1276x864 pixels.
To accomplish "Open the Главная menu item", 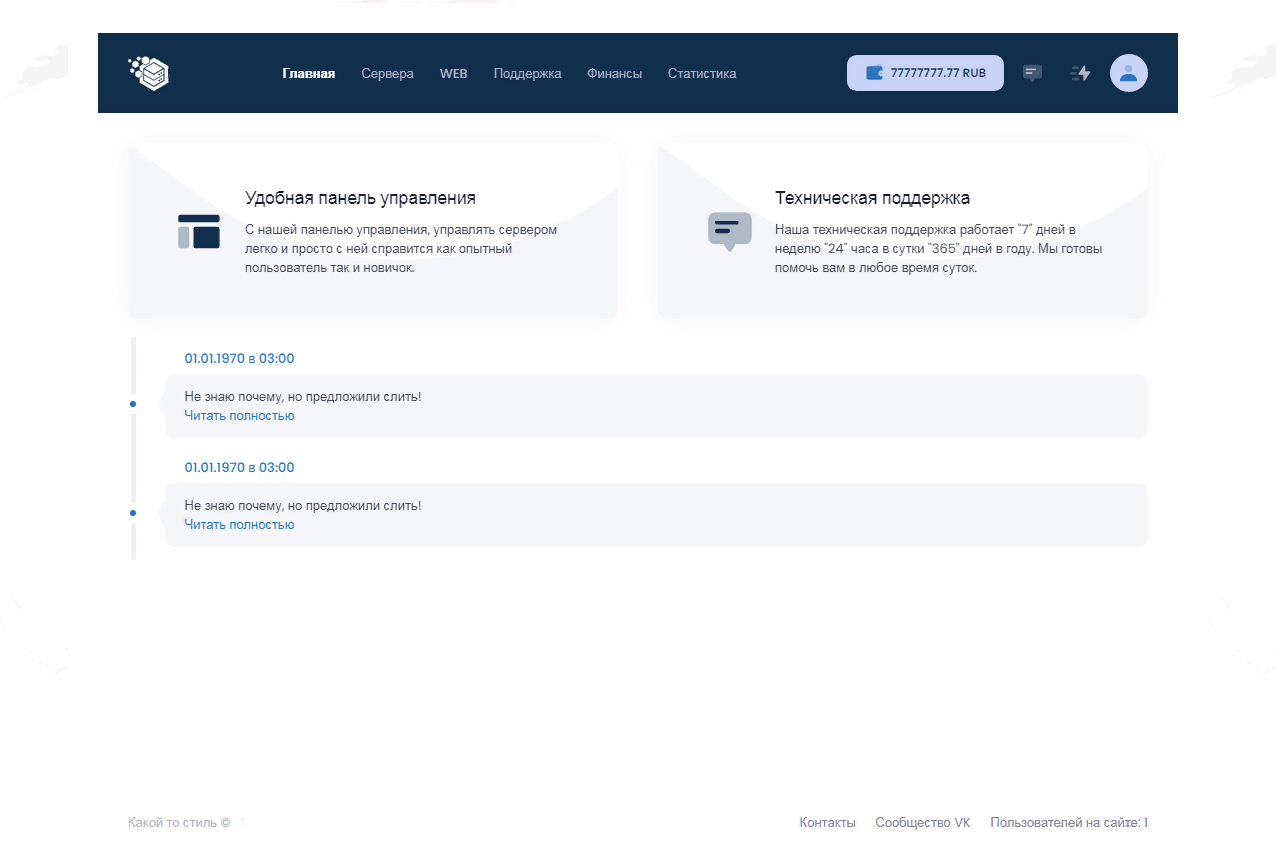I will [308, 73].
